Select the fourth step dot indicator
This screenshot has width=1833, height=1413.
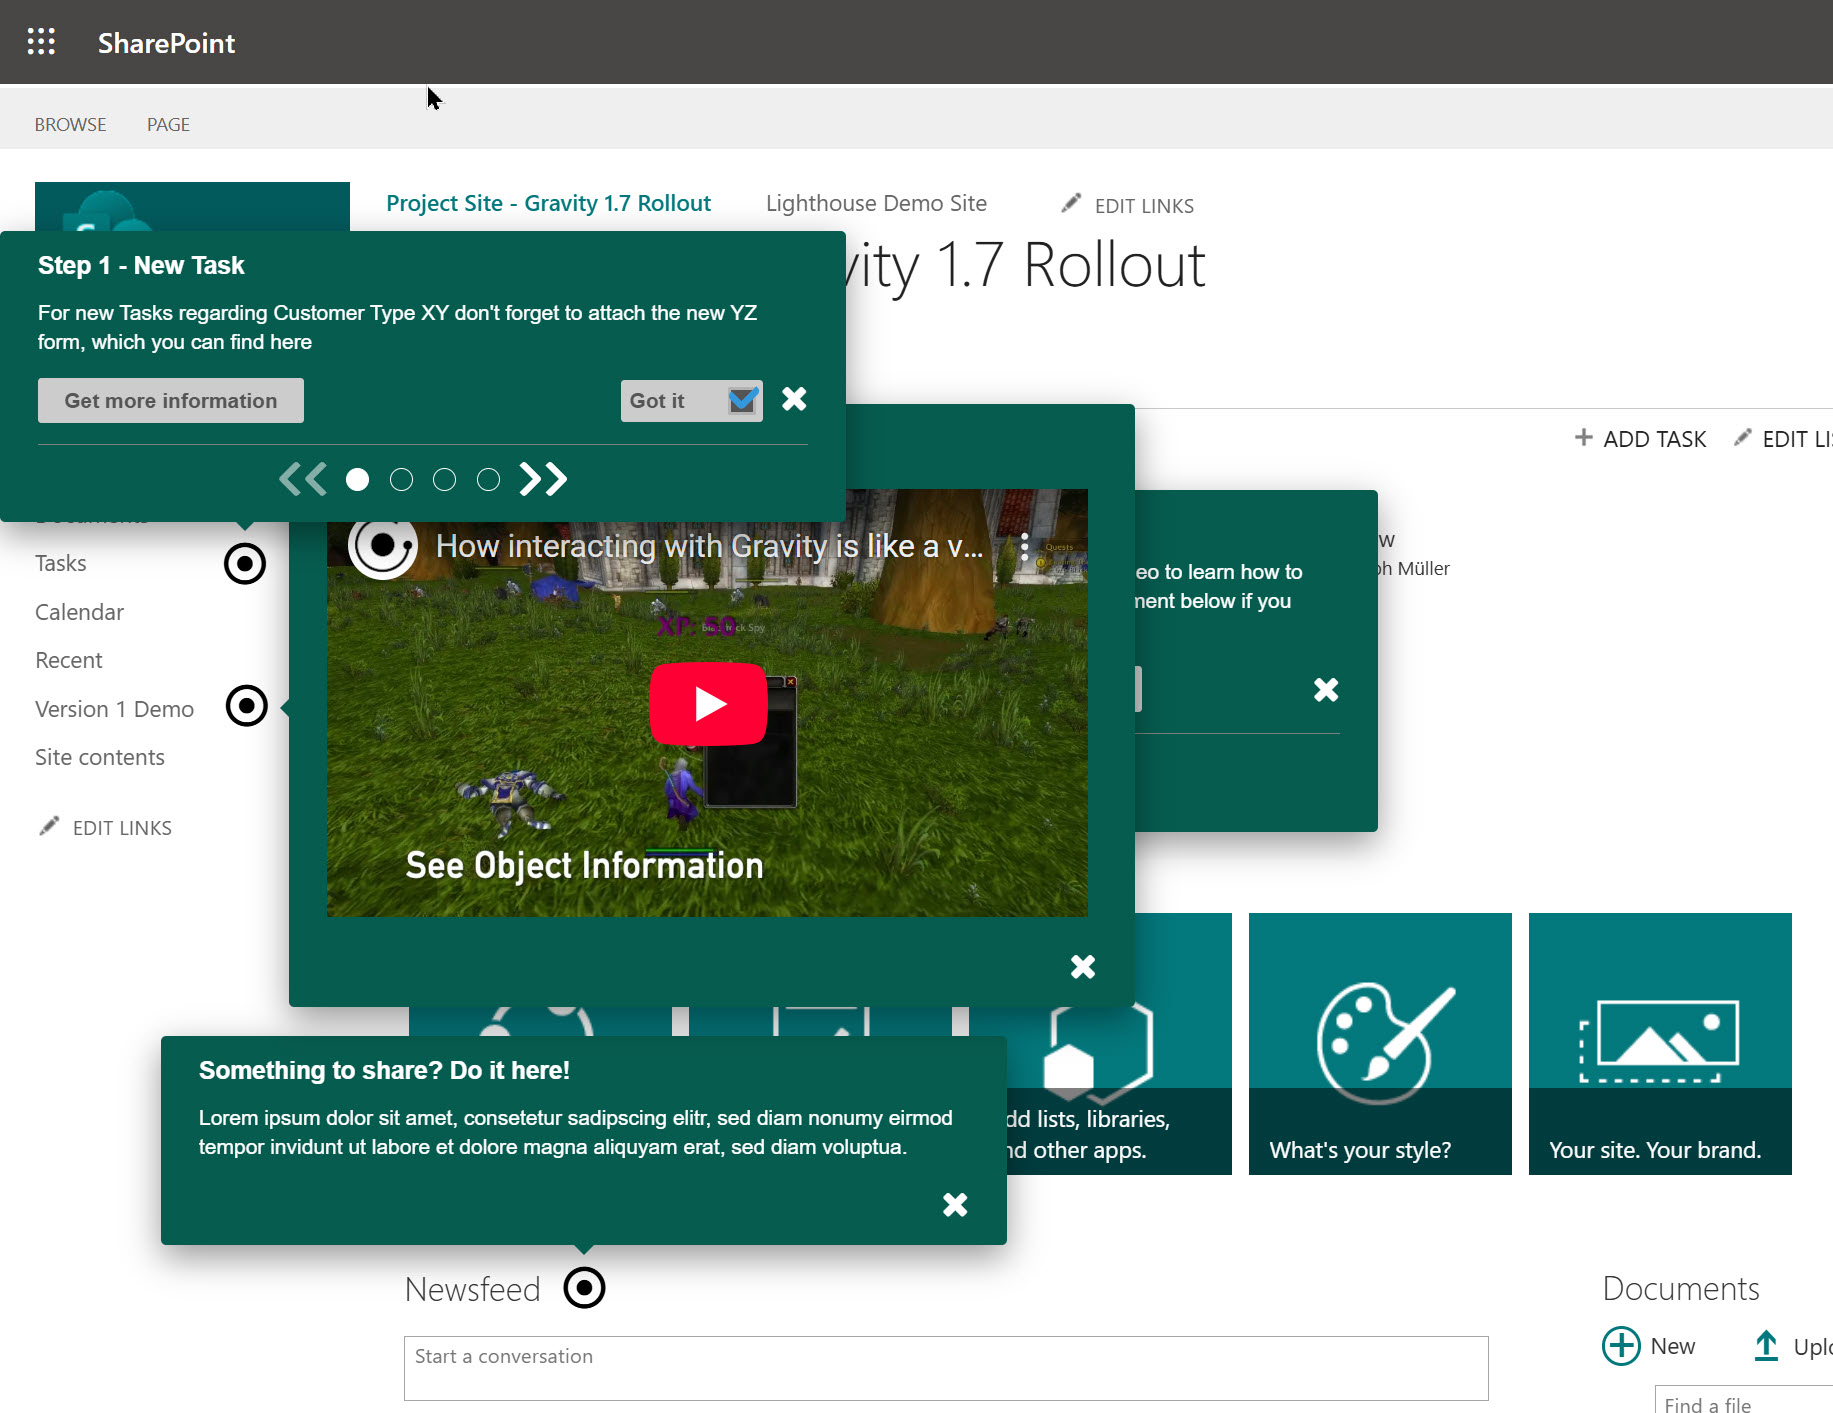pyautogui.click(x=488, y=480)
